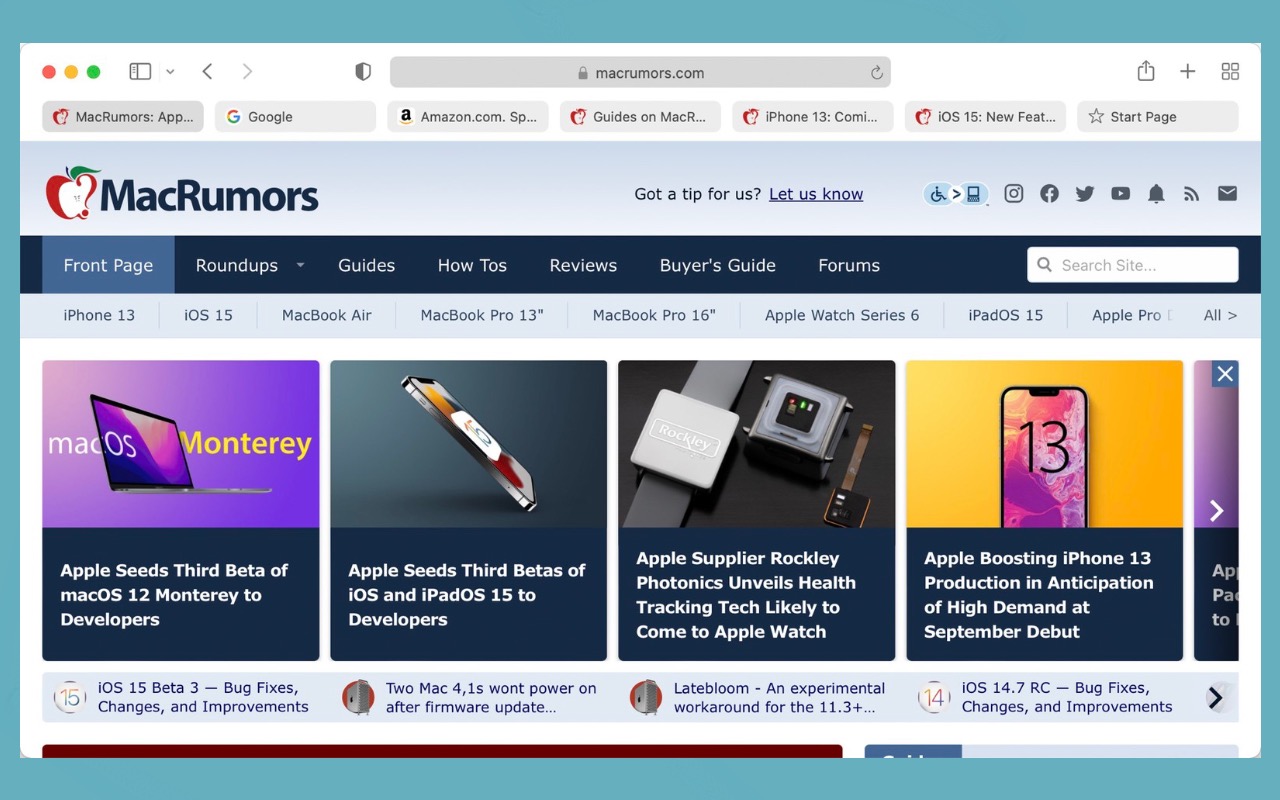Select the Buyer's Guide menu item
1280x800 pixels.
(x=718, y=265)
